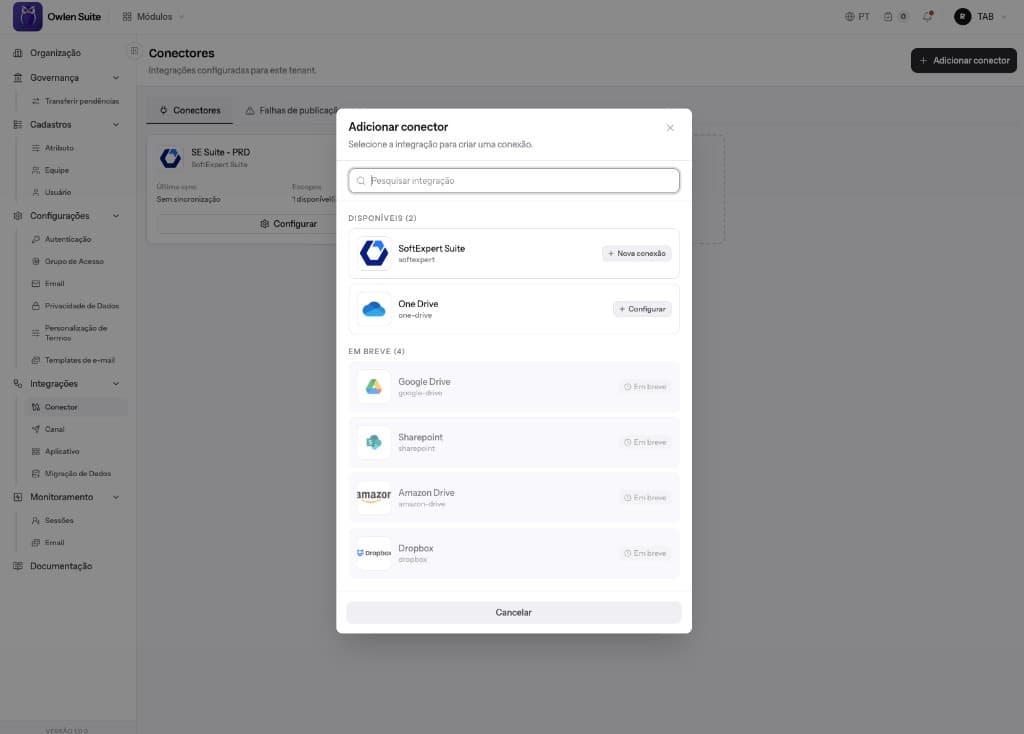Click Configurar on SE Suite - PRD card
1024x734 pixels.
[288, 224]
